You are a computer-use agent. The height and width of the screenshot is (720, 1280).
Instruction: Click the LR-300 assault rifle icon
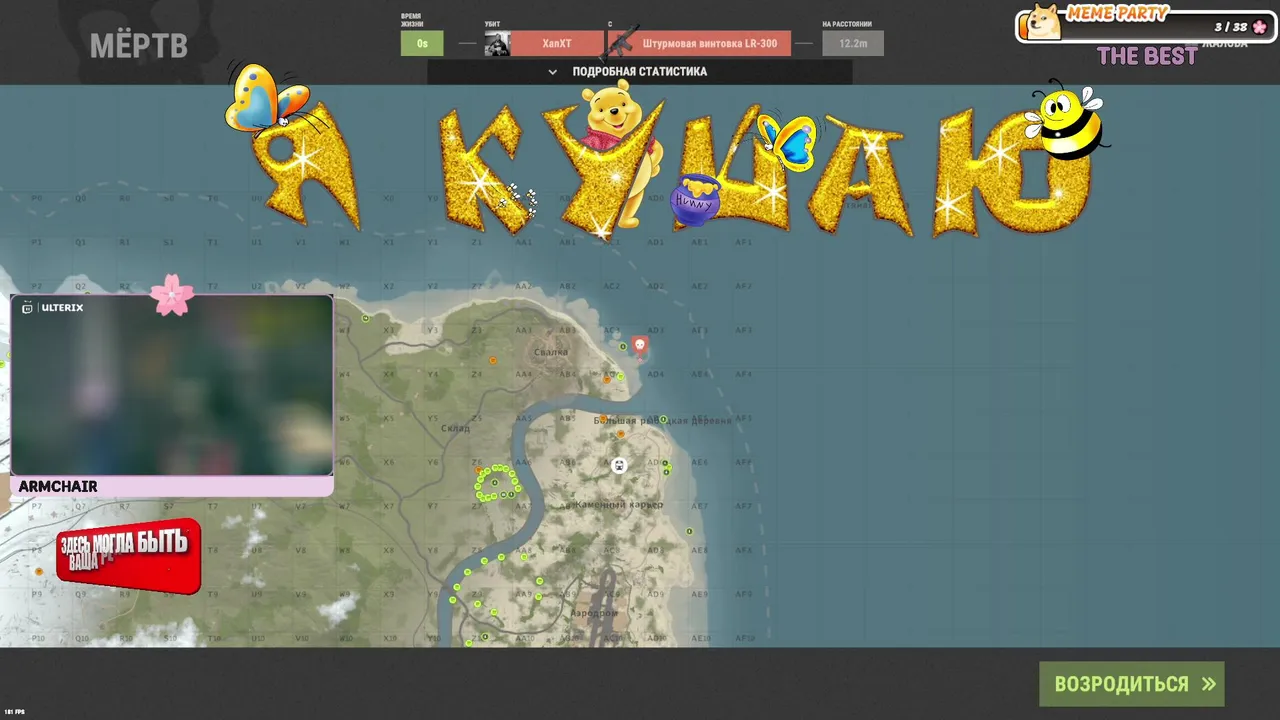pos(622,43)
